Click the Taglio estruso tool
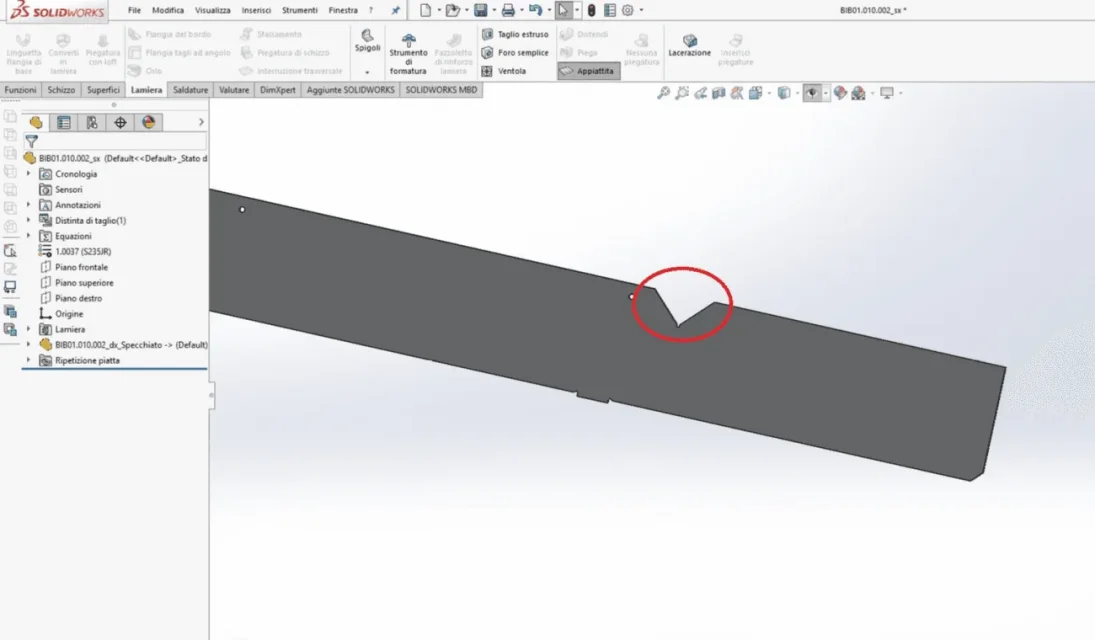Screen dimensions: 1095x640 (515, 34)
